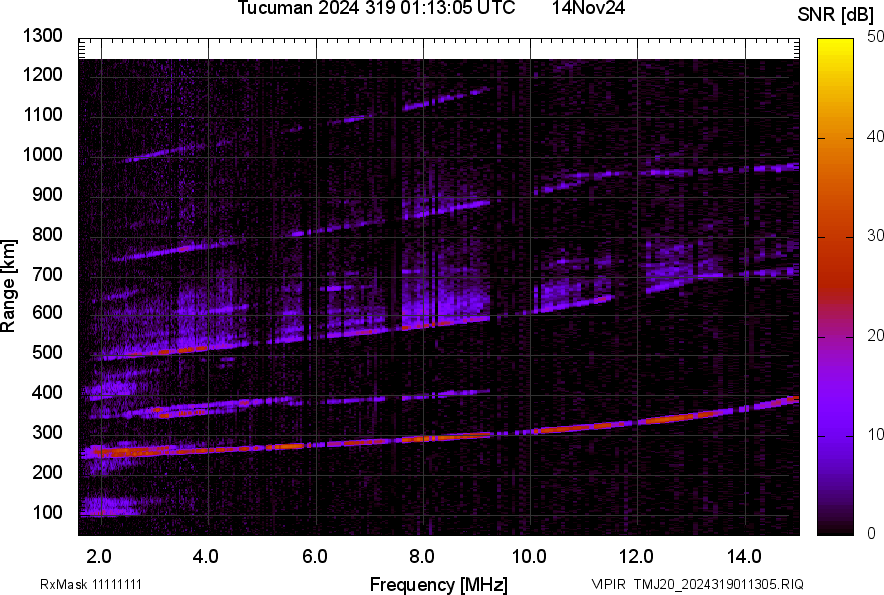Click the Frequency [MHz] axis label

point(439,584)
